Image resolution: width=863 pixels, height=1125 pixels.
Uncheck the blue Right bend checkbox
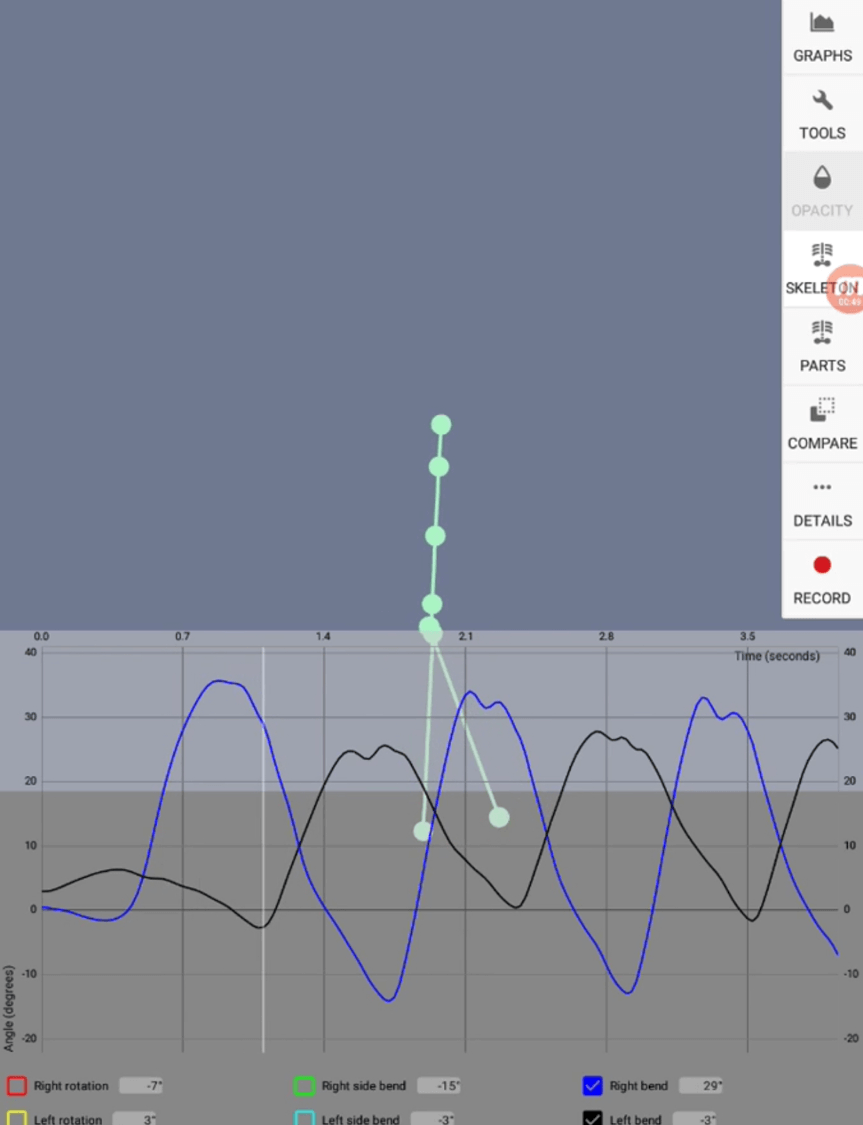click(592, 1086)
